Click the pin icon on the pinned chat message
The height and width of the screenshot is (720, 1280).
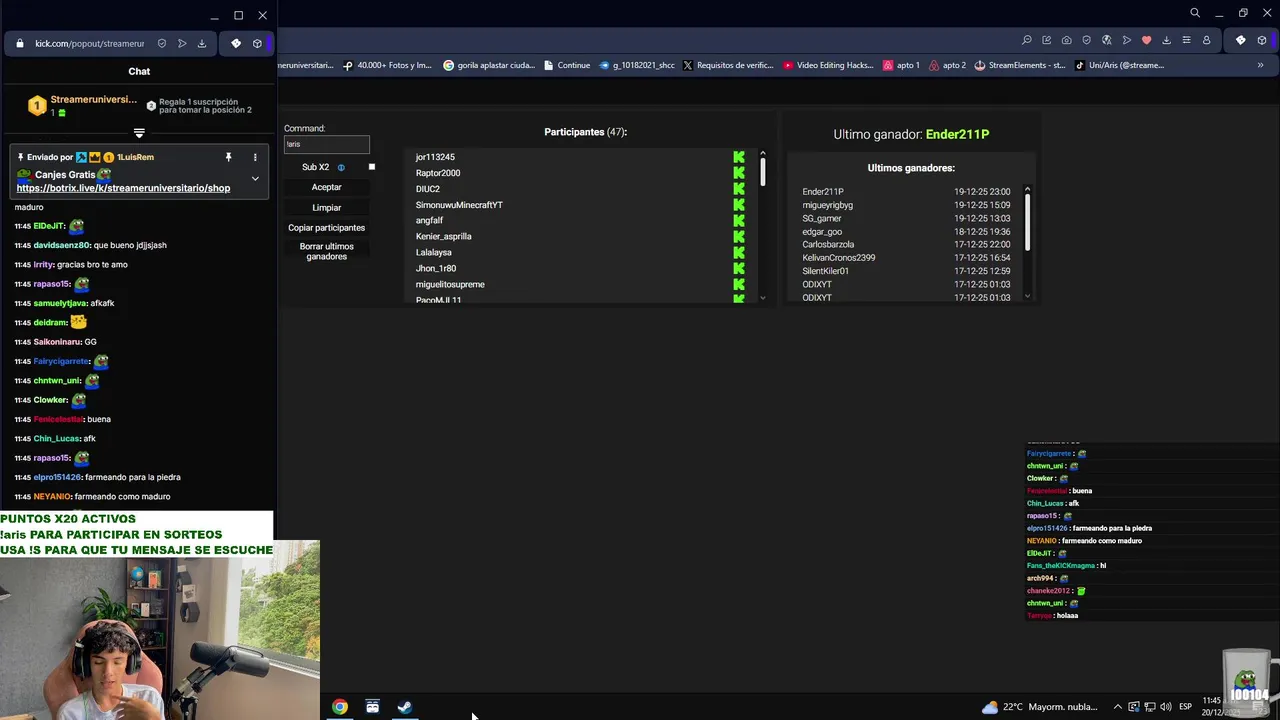coord(228,157)
